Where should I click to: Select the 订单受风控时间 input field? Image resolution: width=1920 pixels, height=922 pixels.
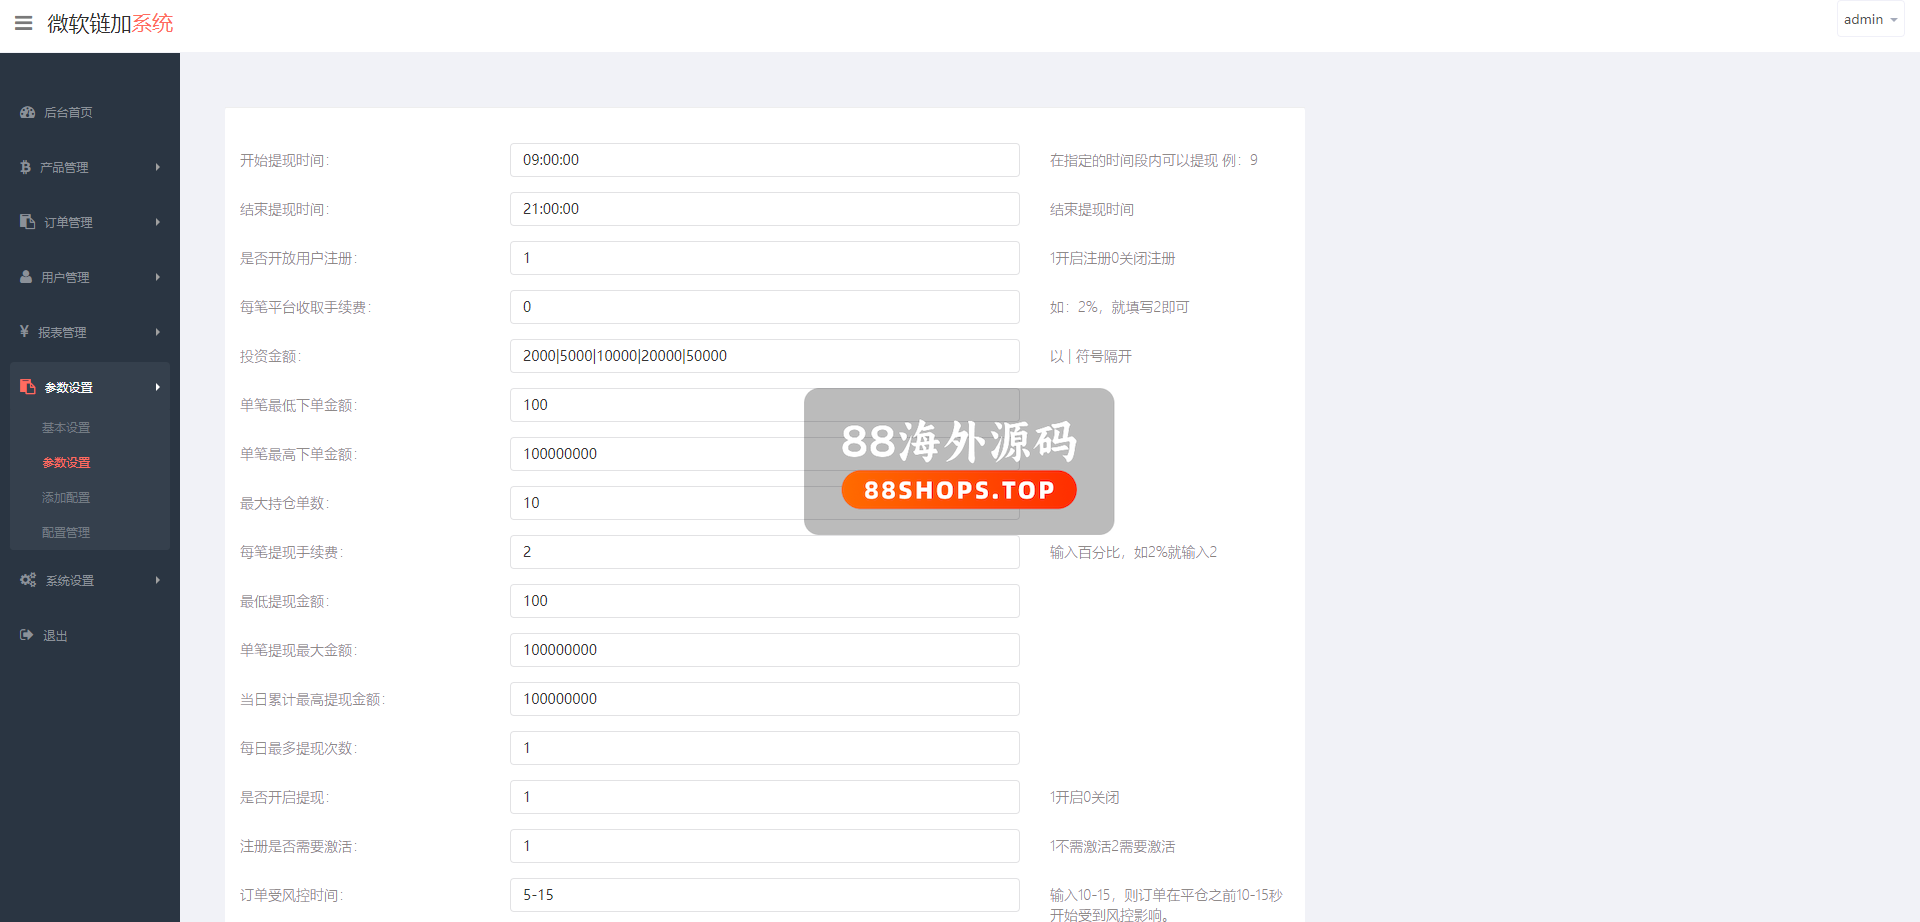click(764, 895)
